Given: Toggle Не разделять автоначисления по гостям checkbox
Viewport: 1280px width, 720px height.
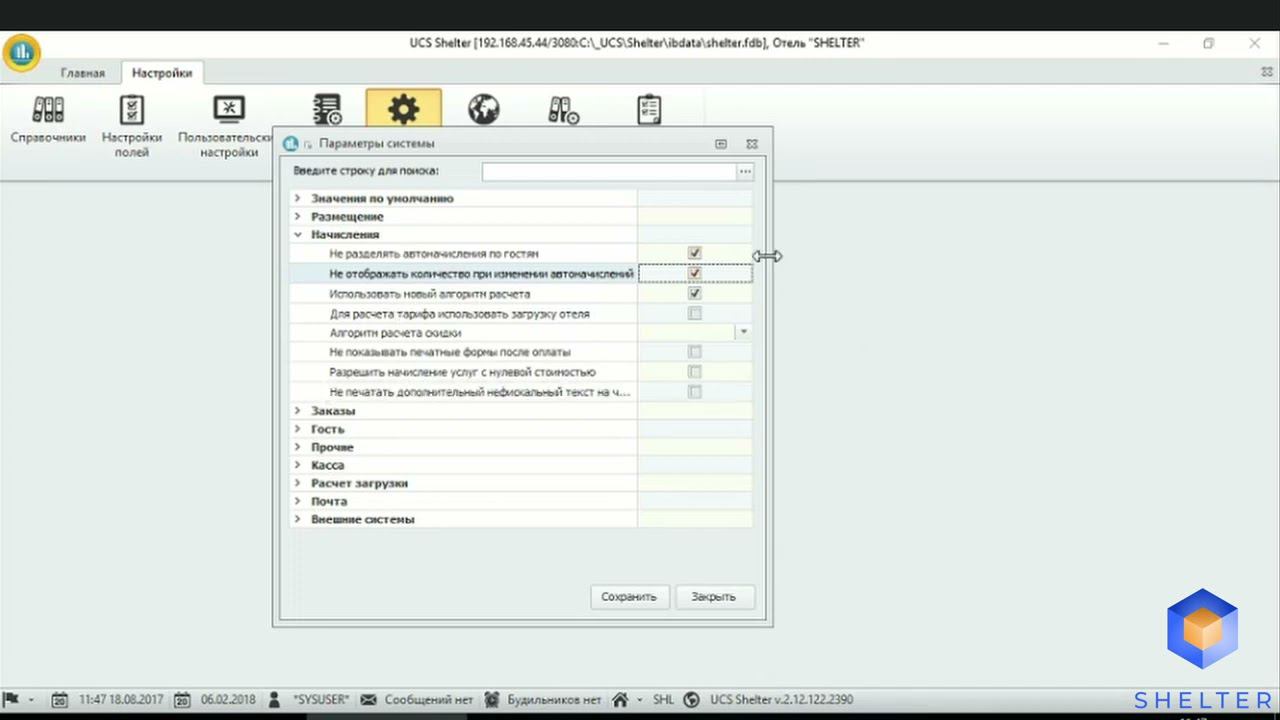Looking at the screenshot, I should [695, 253].
